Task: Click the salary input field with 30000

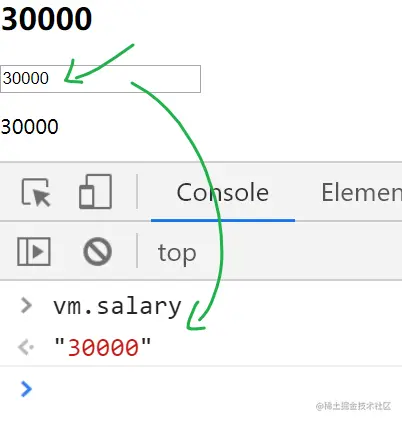Action: coord(100,79)
